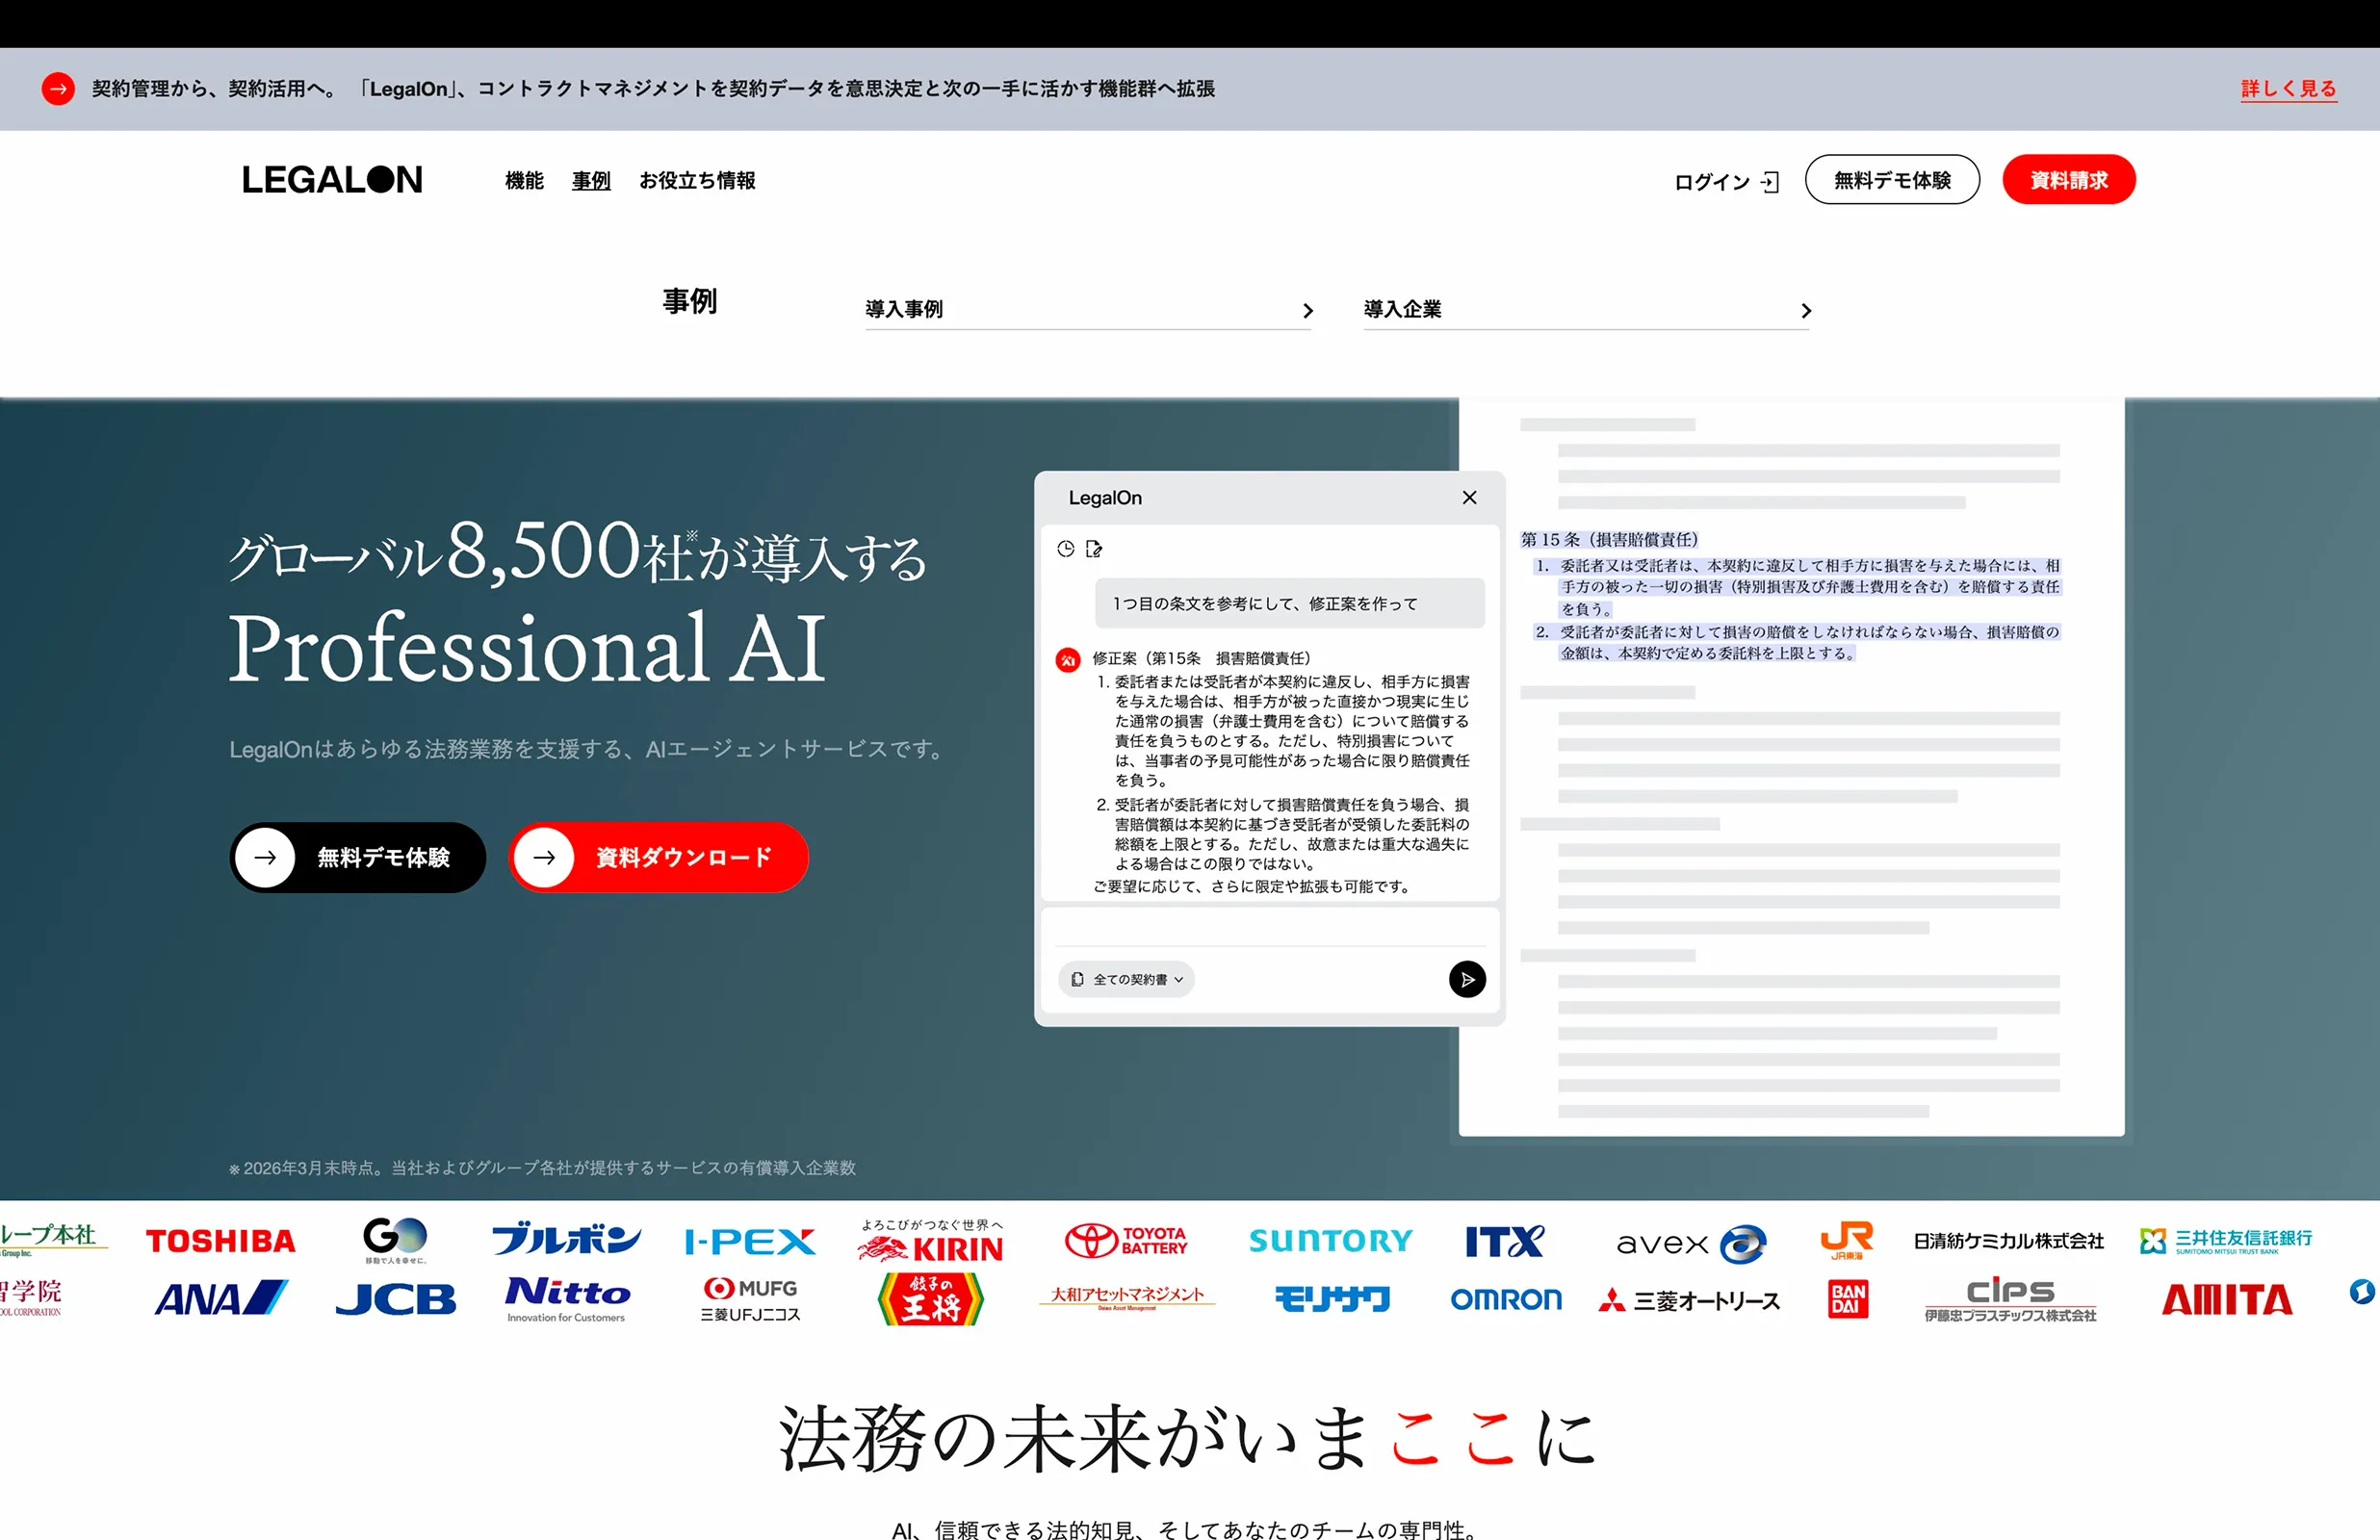The width and height of the screenshot is (2380, 1540).
Task: Click the ITX logo
Action: pyautogui.click(x=1505, y=1242)
